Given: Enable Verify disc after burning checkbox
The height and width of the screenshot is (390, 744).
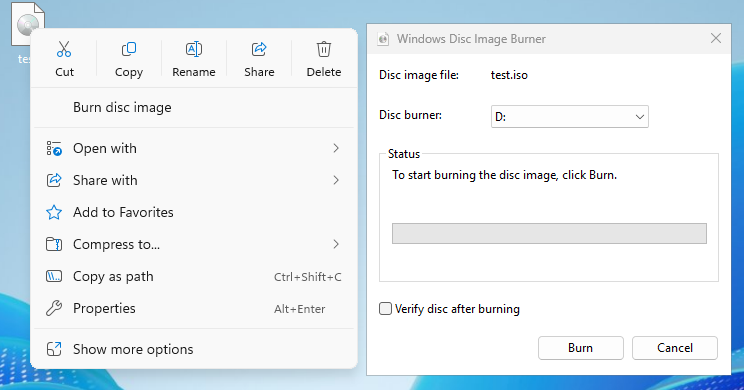Looking at the screenshot, I should click(x=385, y=309).
